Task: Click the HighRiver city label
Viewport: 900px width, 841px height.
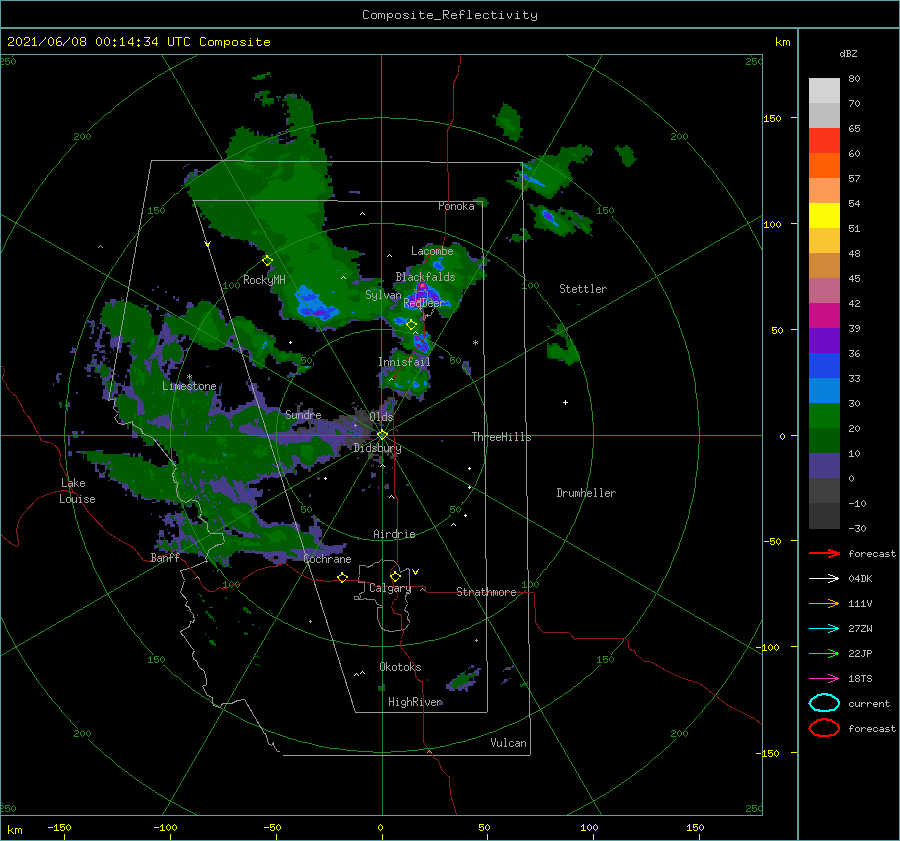Action: 415,702
